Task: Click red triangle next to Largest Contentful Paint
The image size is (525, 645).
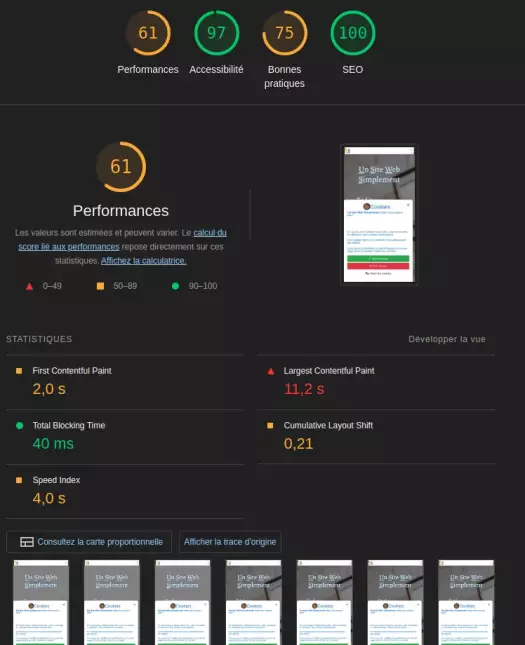Action: tap(271, 371)
